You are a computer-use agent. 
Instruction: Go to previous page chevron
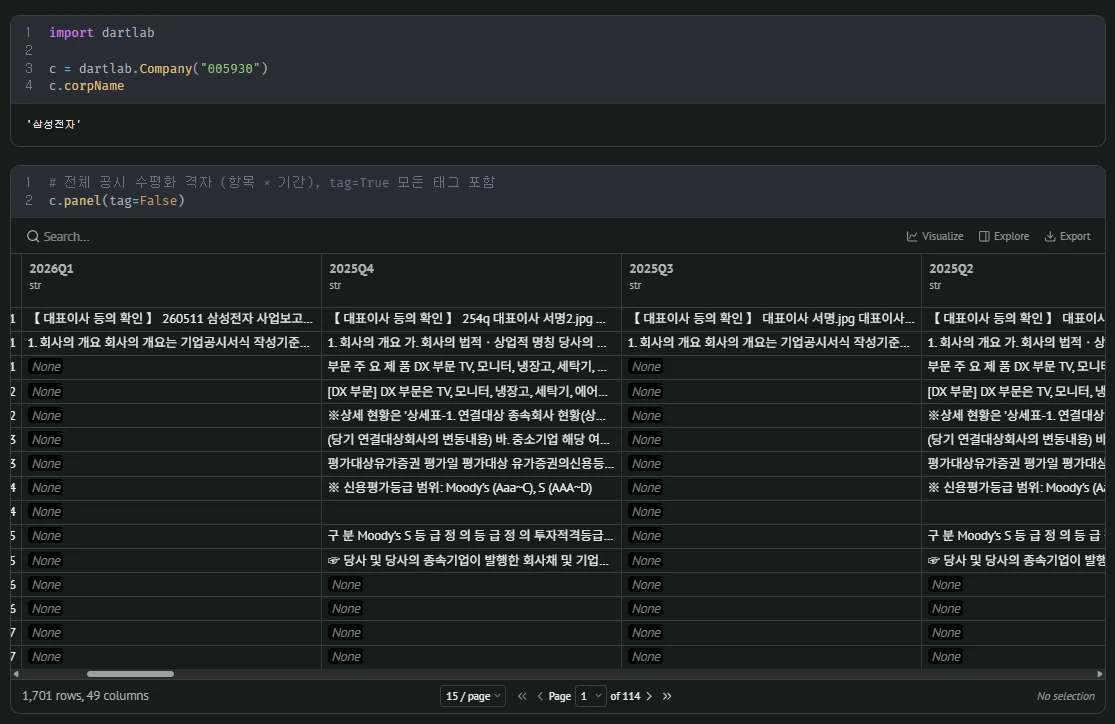pyautogui.click(x=540, y=696)
